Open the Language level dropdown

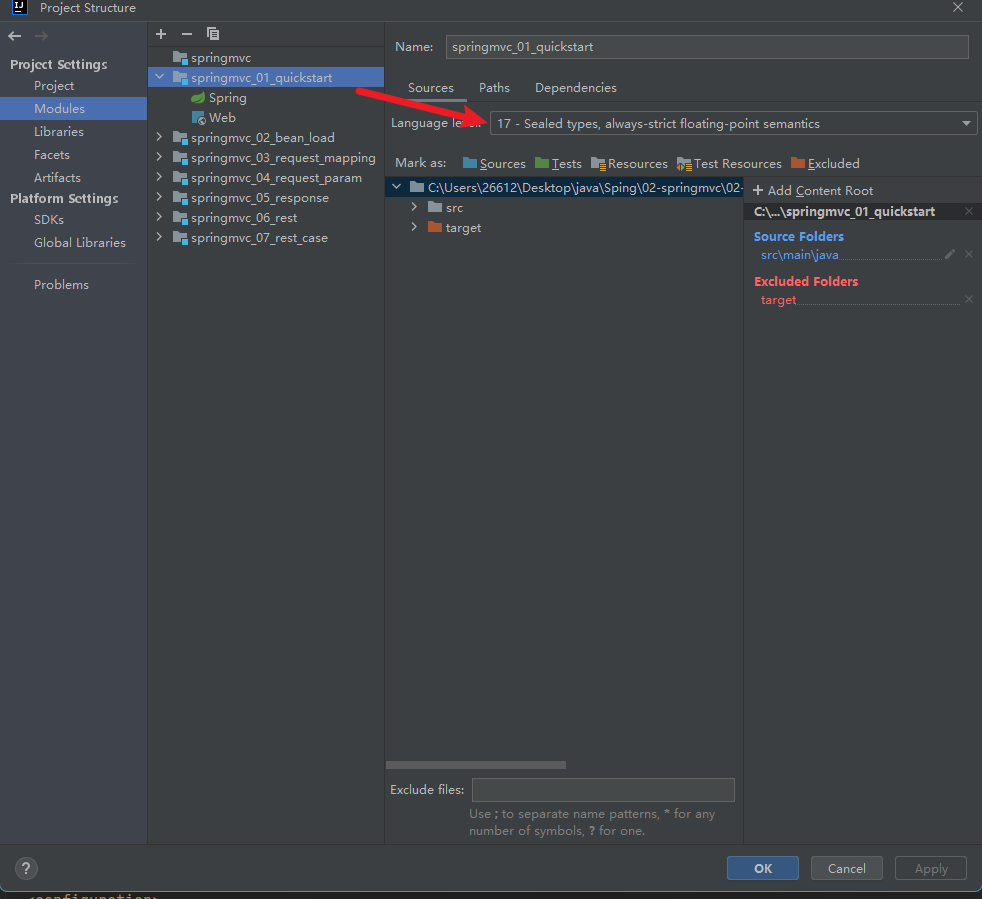tap(733, 123)
